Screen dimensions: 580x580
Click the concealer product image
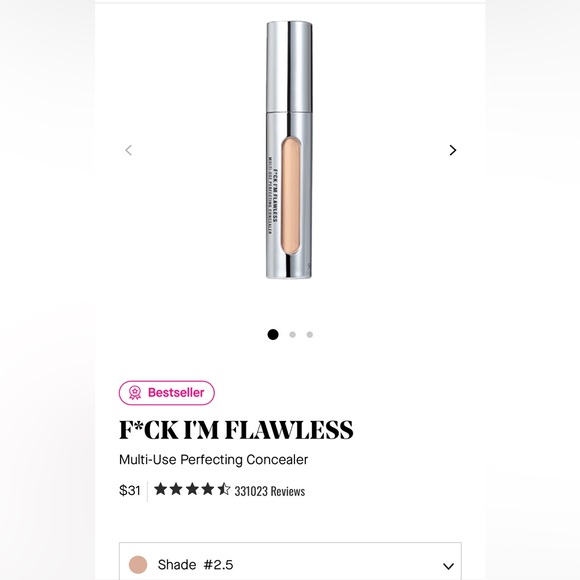(x=289, y=150)
